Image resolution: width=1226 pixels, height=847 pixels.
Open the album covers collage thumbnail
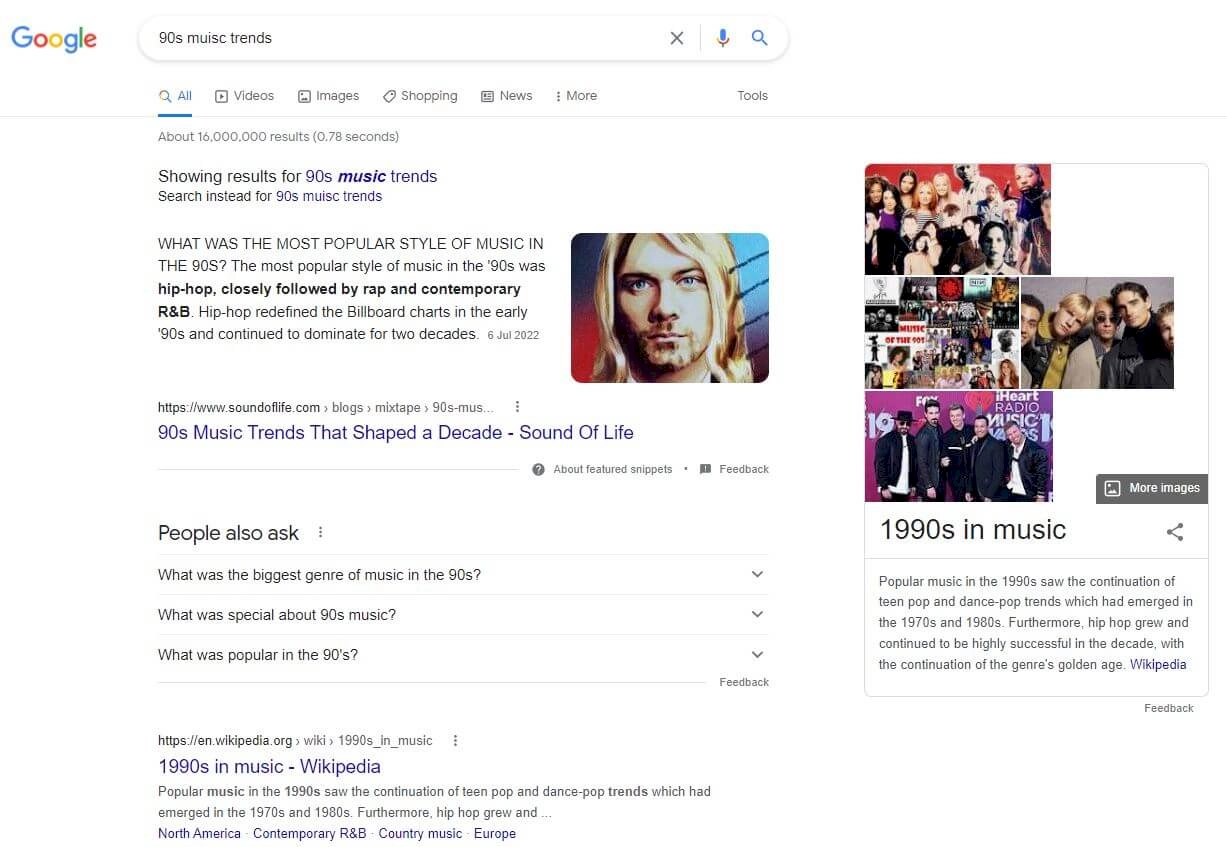tap(942, 333)
